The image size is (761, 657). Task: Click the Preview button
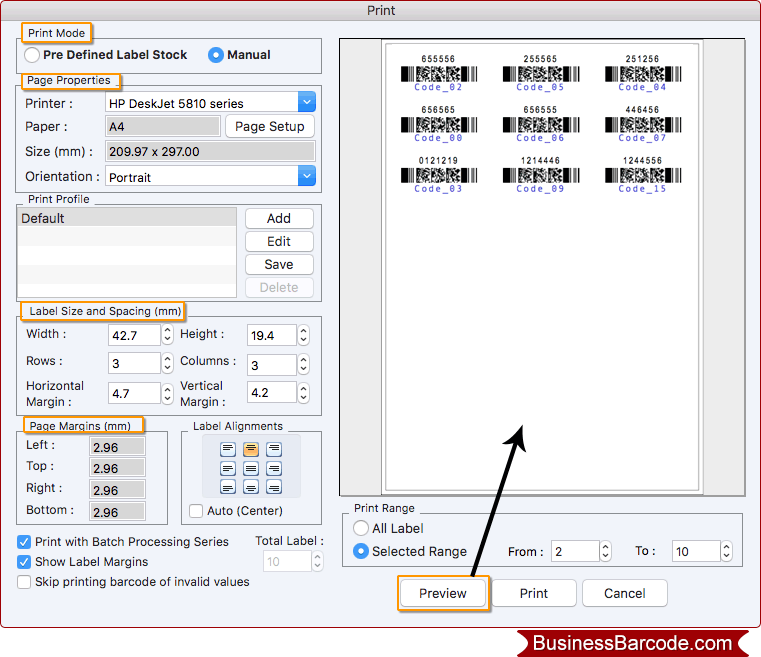point(443,593)
